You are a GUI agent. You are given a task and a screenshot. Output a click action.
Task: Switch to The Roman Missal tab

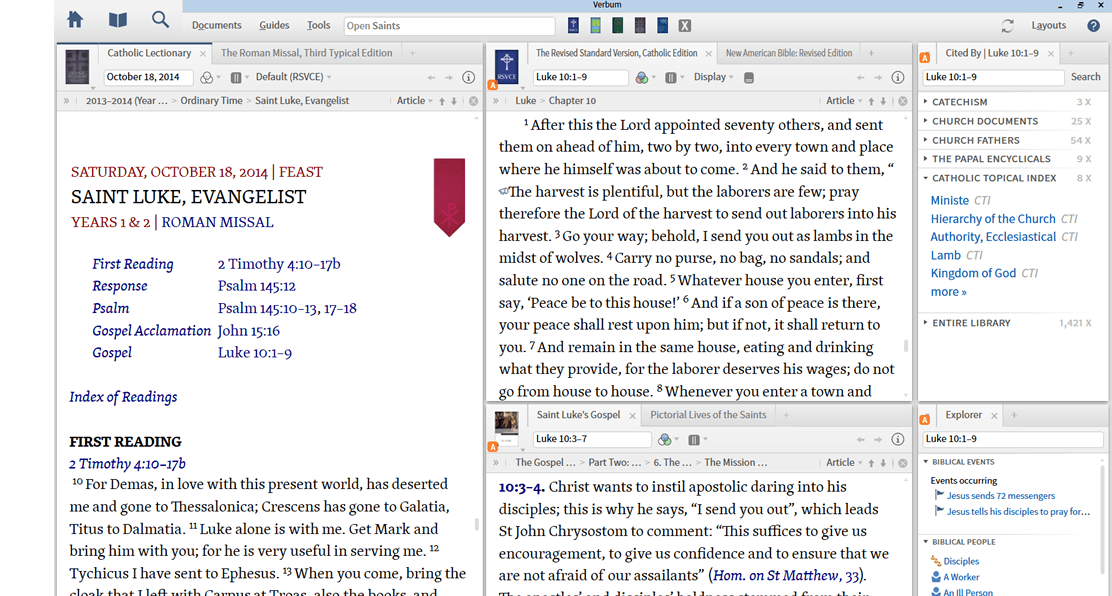pos(306,53)
